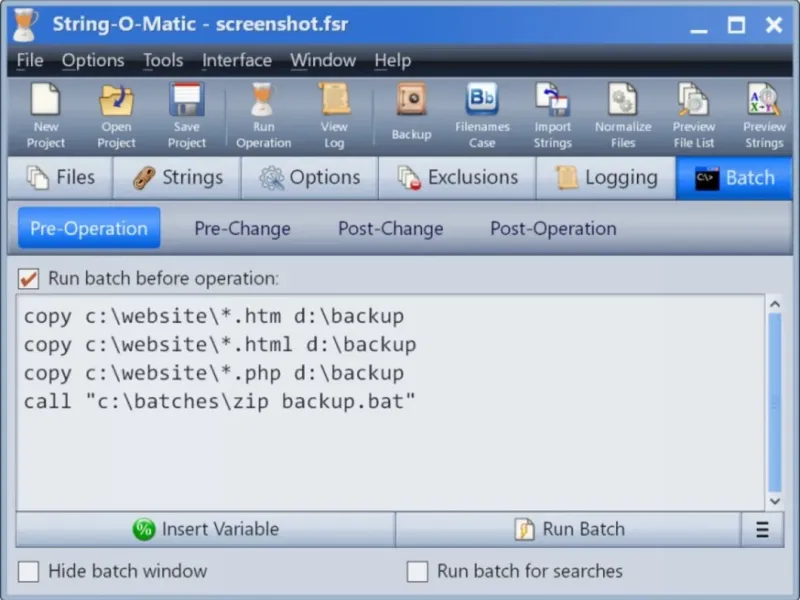Launch the Import Strings tool
Viewport: 800px width, 600px height.
click(553, 117)
